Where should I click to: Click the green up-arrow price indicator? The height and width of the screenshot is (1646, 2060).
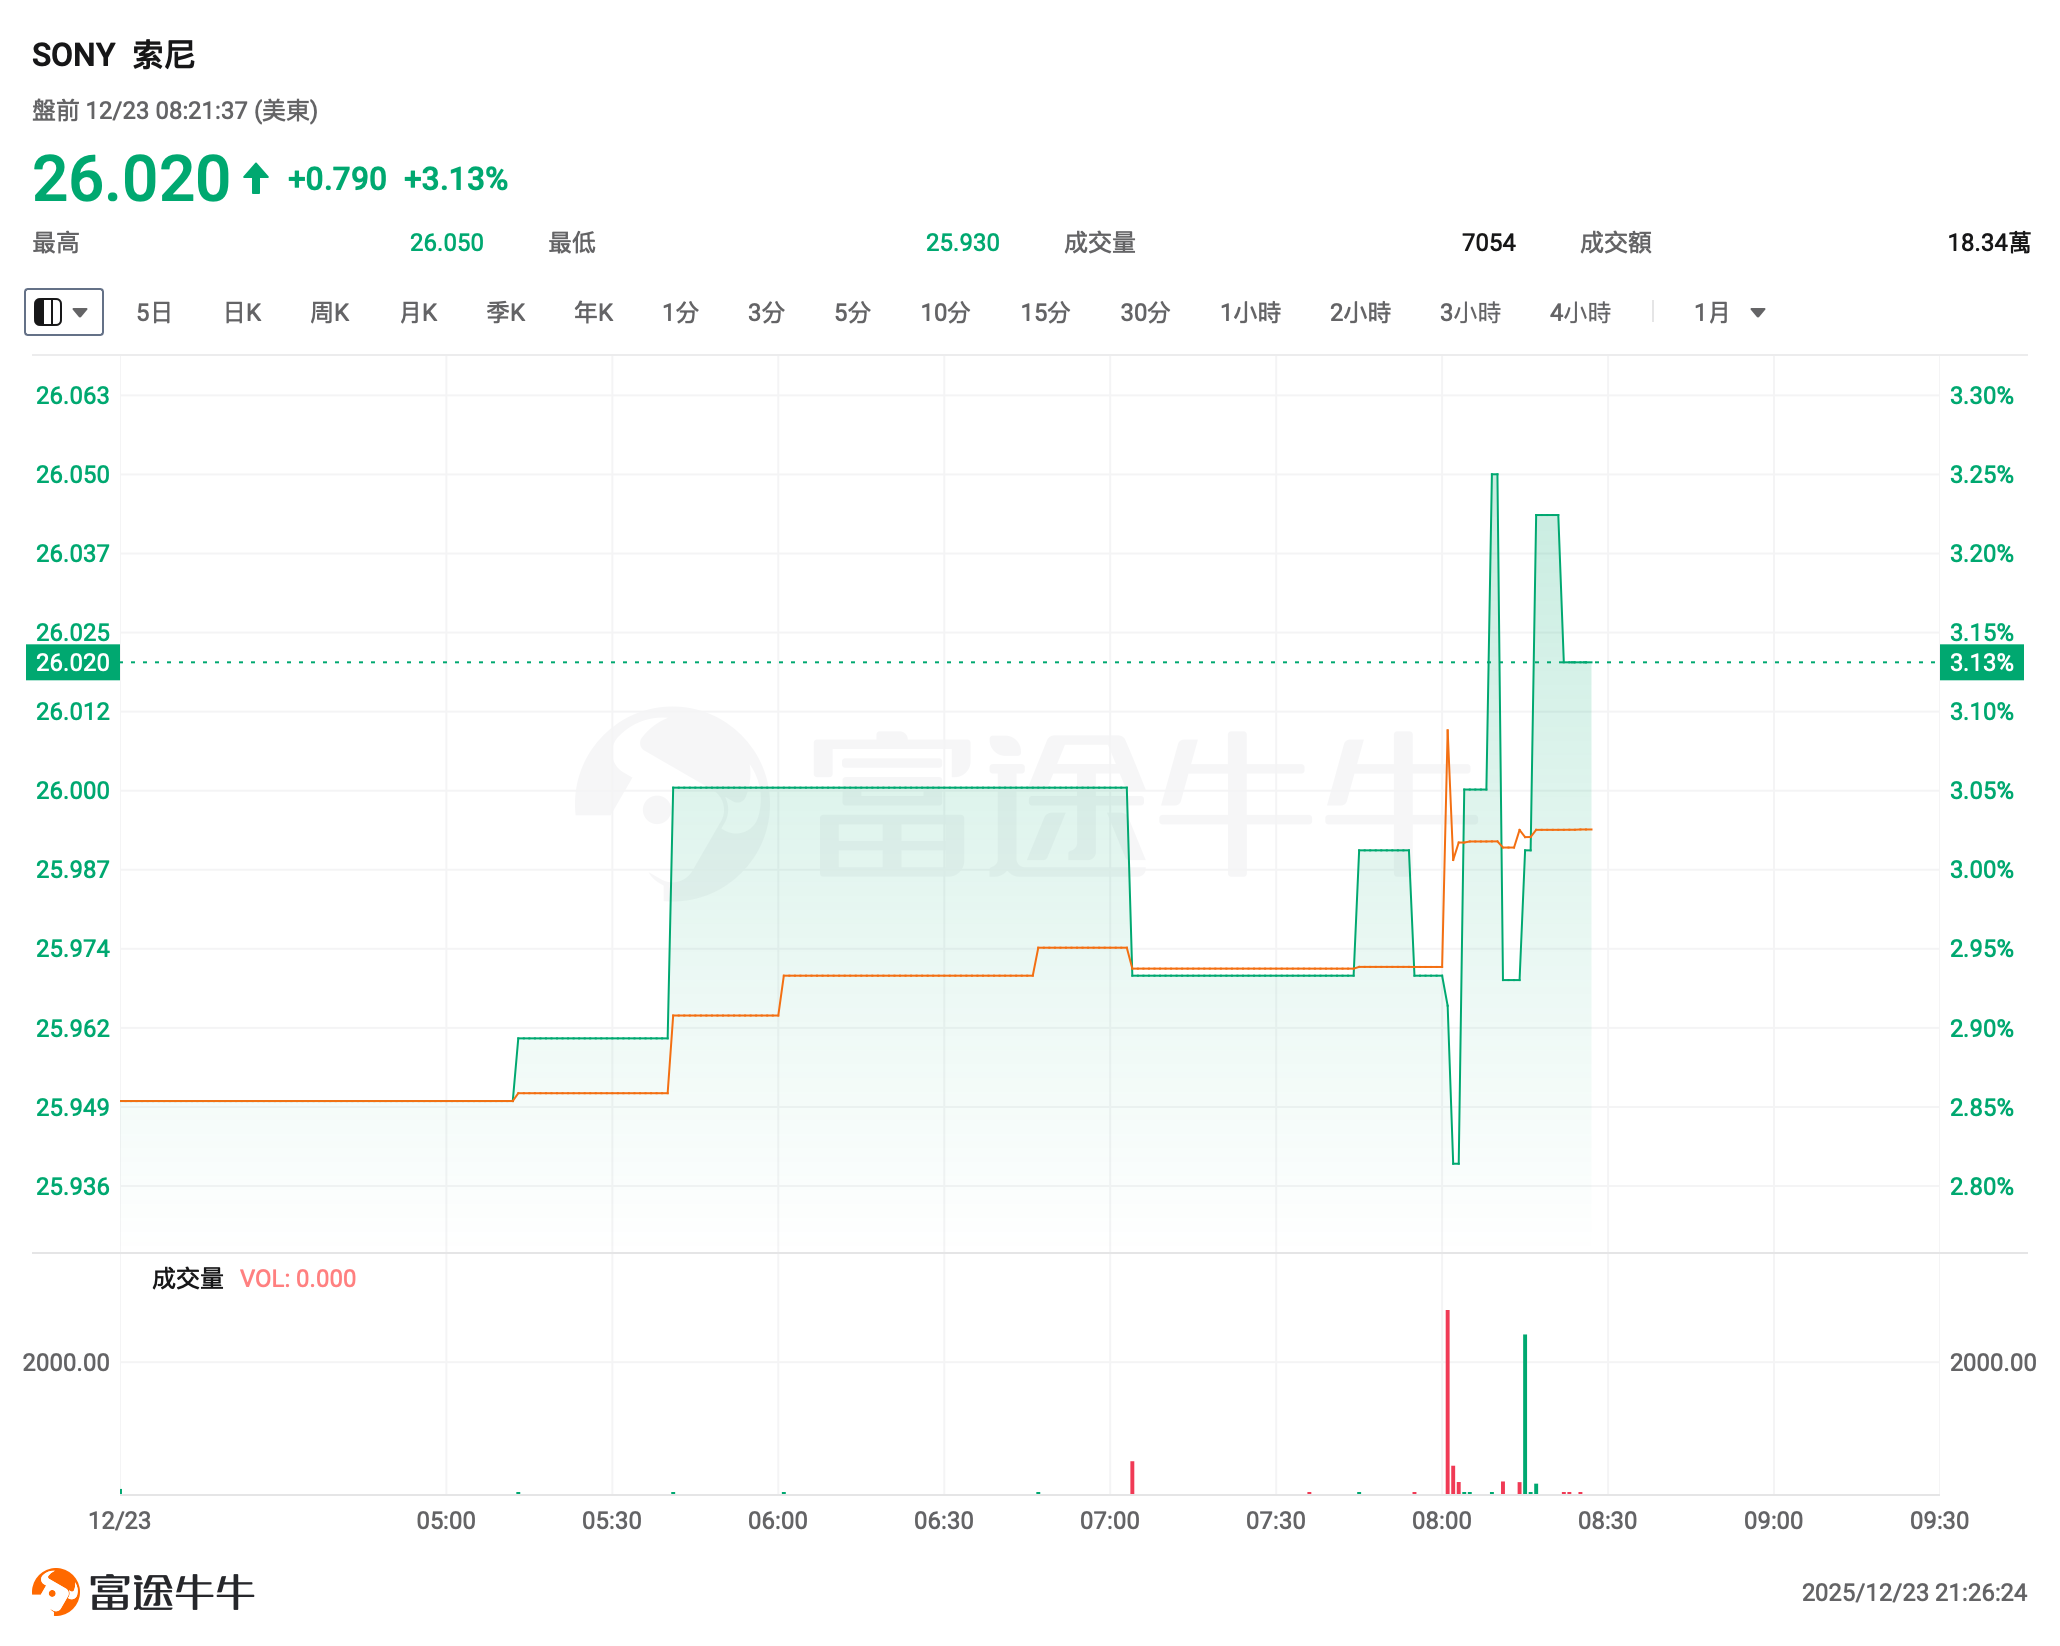256,179
